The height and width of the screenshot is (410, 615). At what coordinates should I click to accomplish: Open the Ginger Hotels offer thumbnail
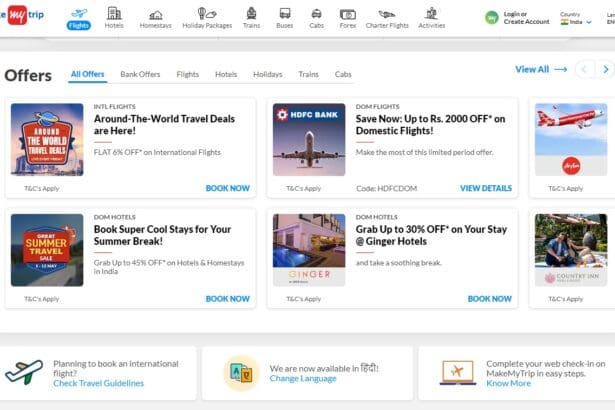tap(309, 250)
